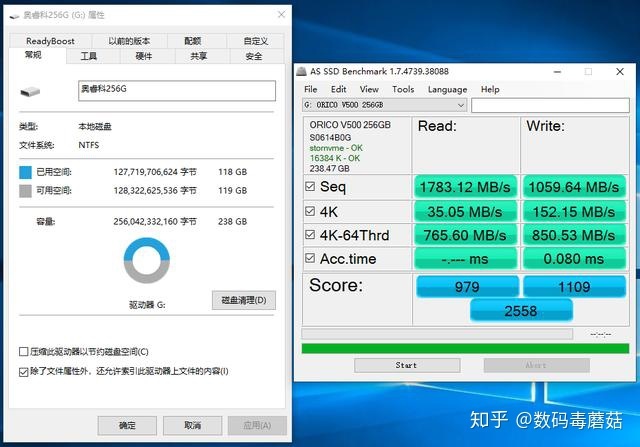Open the Language menu in AS SSD

click(x=447, y=89)
